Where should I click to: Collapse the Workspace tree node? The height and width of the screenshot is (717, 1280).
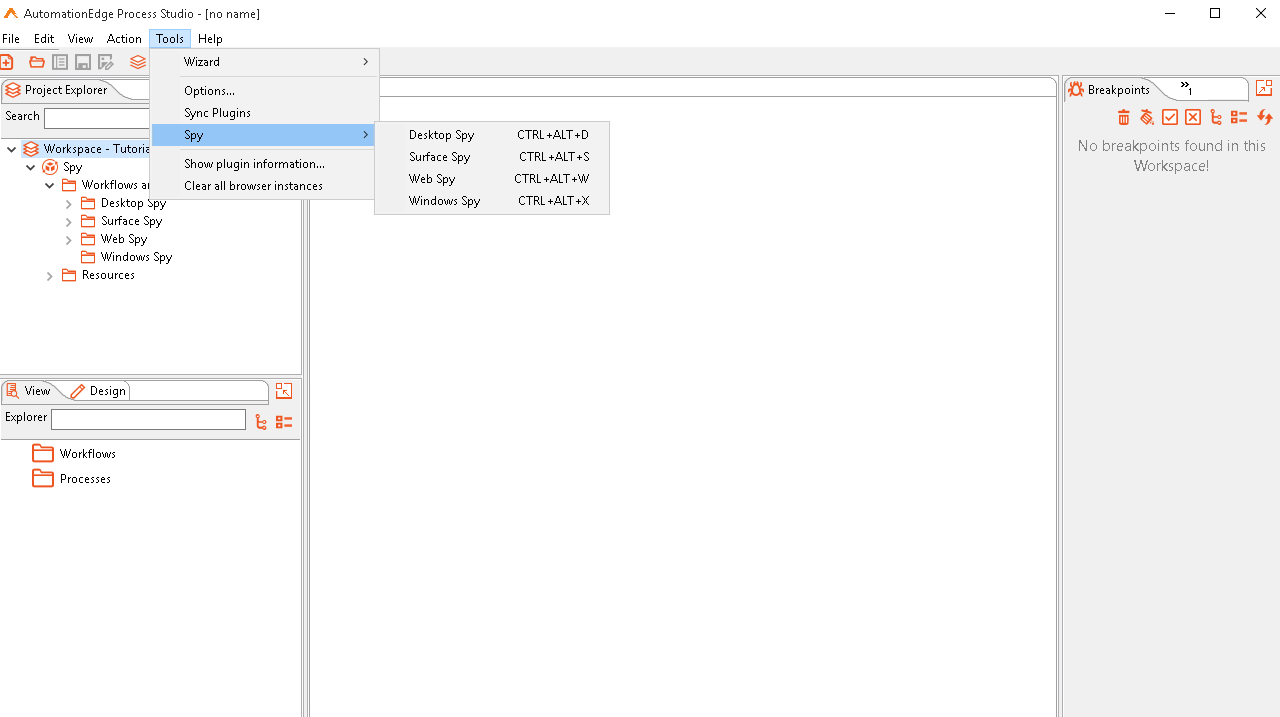12,149
